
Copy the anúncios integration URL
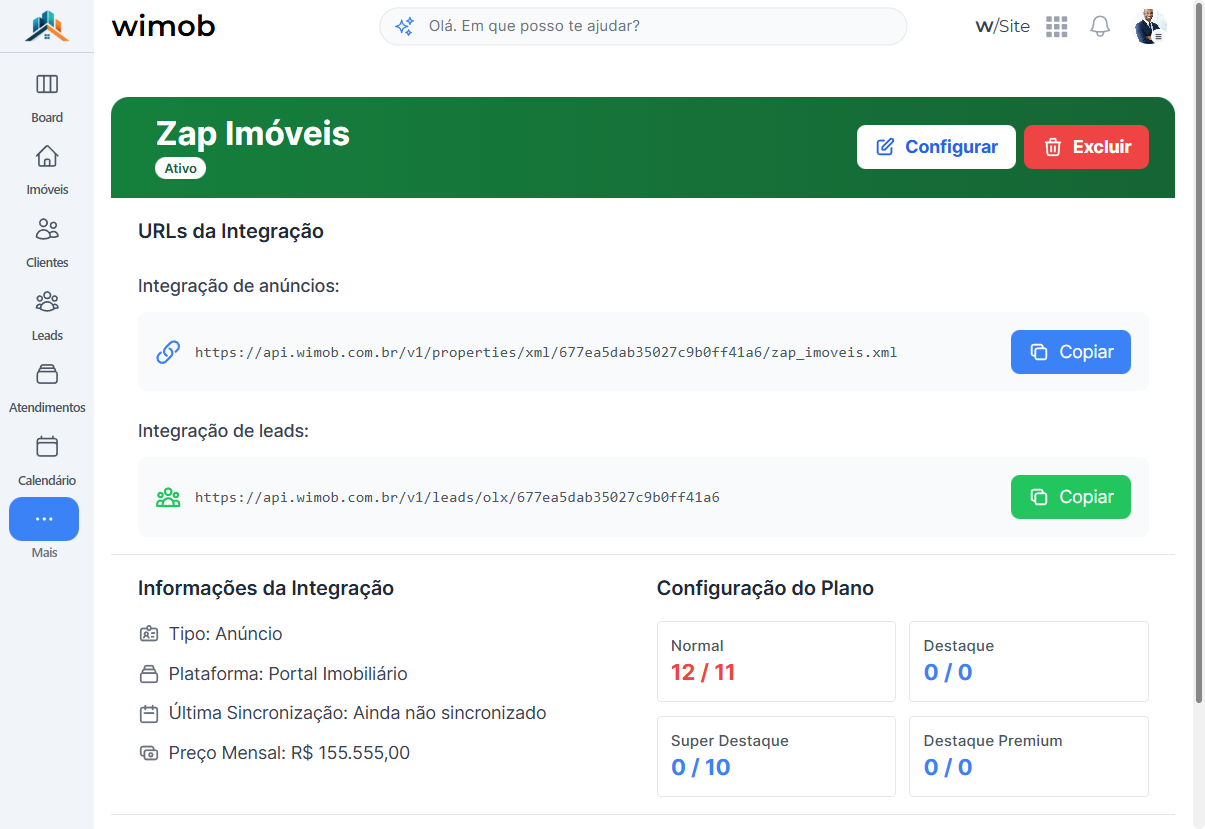pos(1070,352)
